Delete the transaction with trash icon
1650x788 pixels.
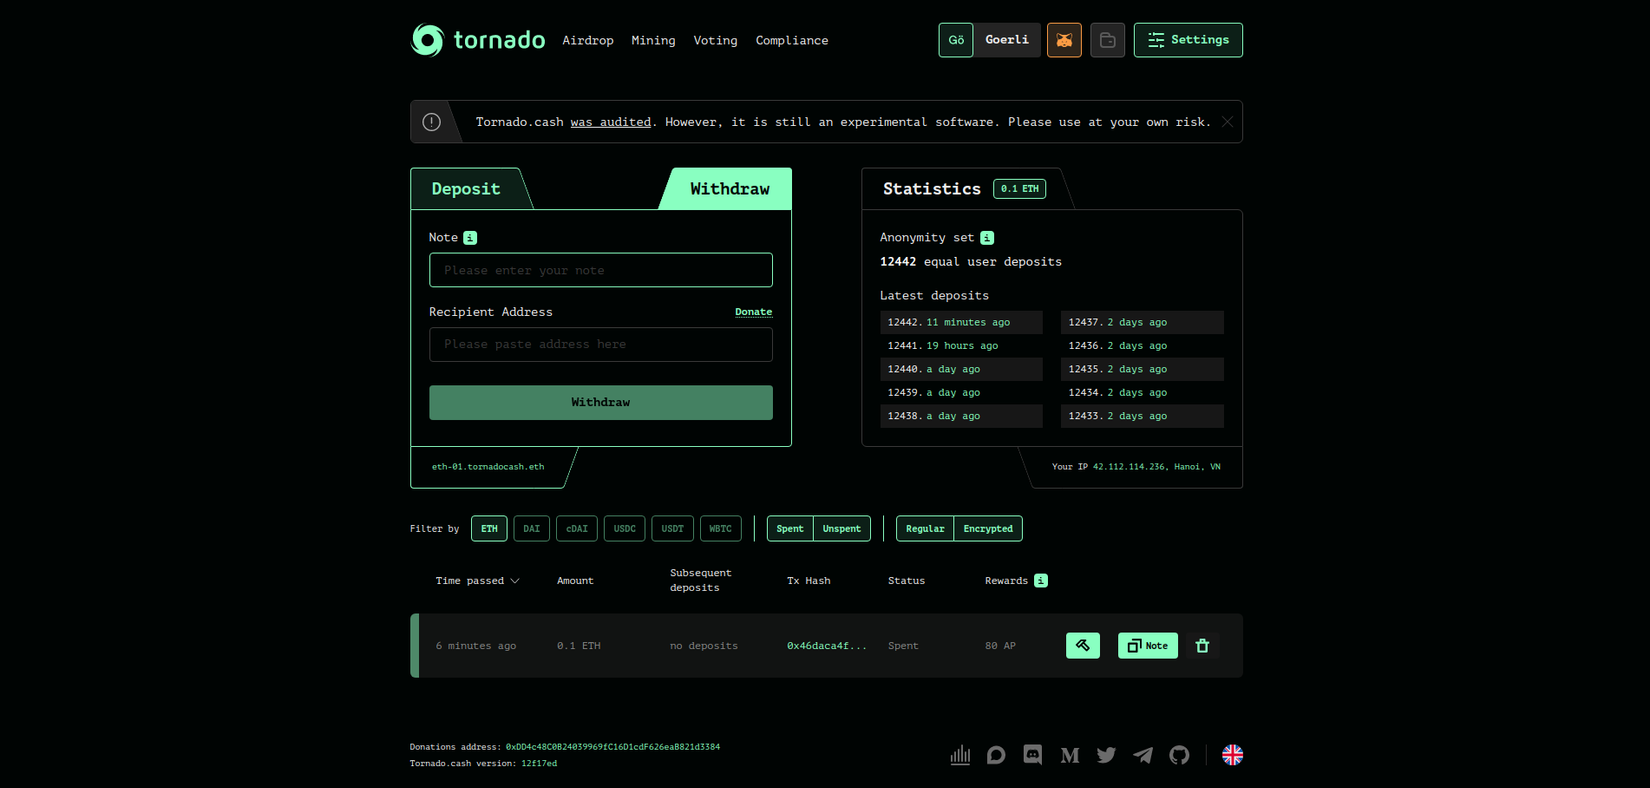(x=1203, y=646)
